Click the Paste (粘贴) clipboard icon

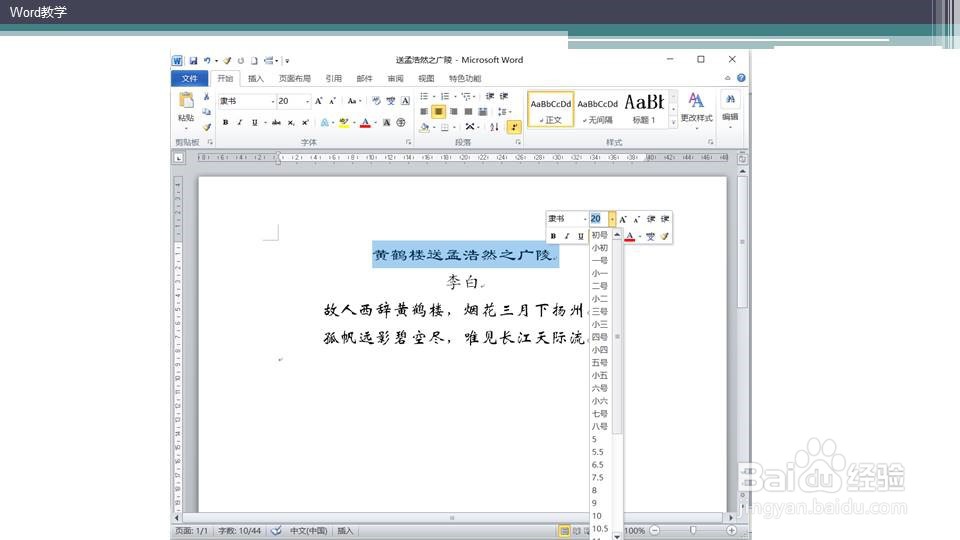click(x=186, y=100)
